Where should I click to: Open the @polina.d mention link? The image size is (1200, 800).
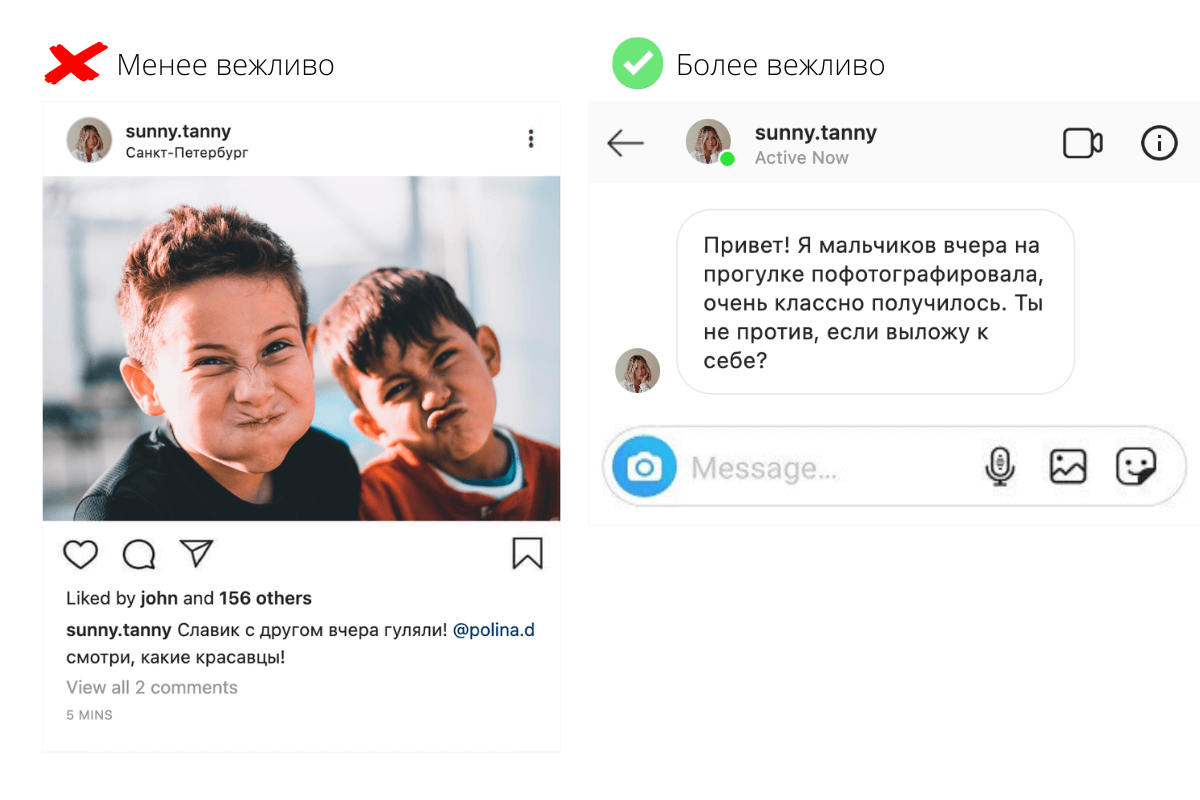pyautogui.click(x=494, y=630)
